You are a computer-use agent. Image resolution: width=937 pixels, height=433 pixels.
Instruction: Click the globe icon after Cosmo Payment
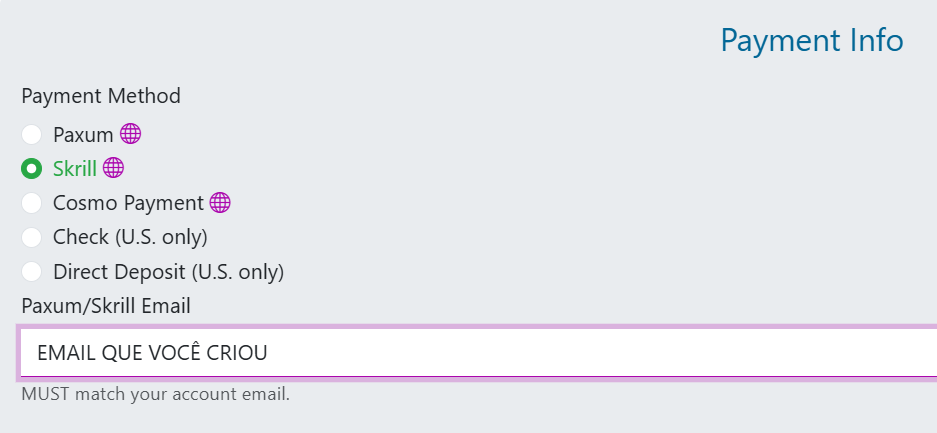[x=220, y=203]
